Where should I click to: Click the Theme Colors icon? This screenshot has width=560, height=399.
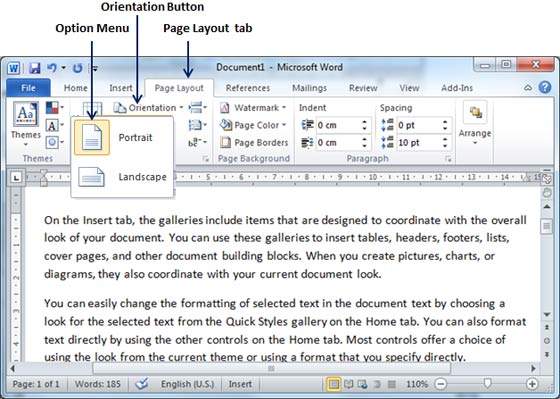(x=52, y=107)
